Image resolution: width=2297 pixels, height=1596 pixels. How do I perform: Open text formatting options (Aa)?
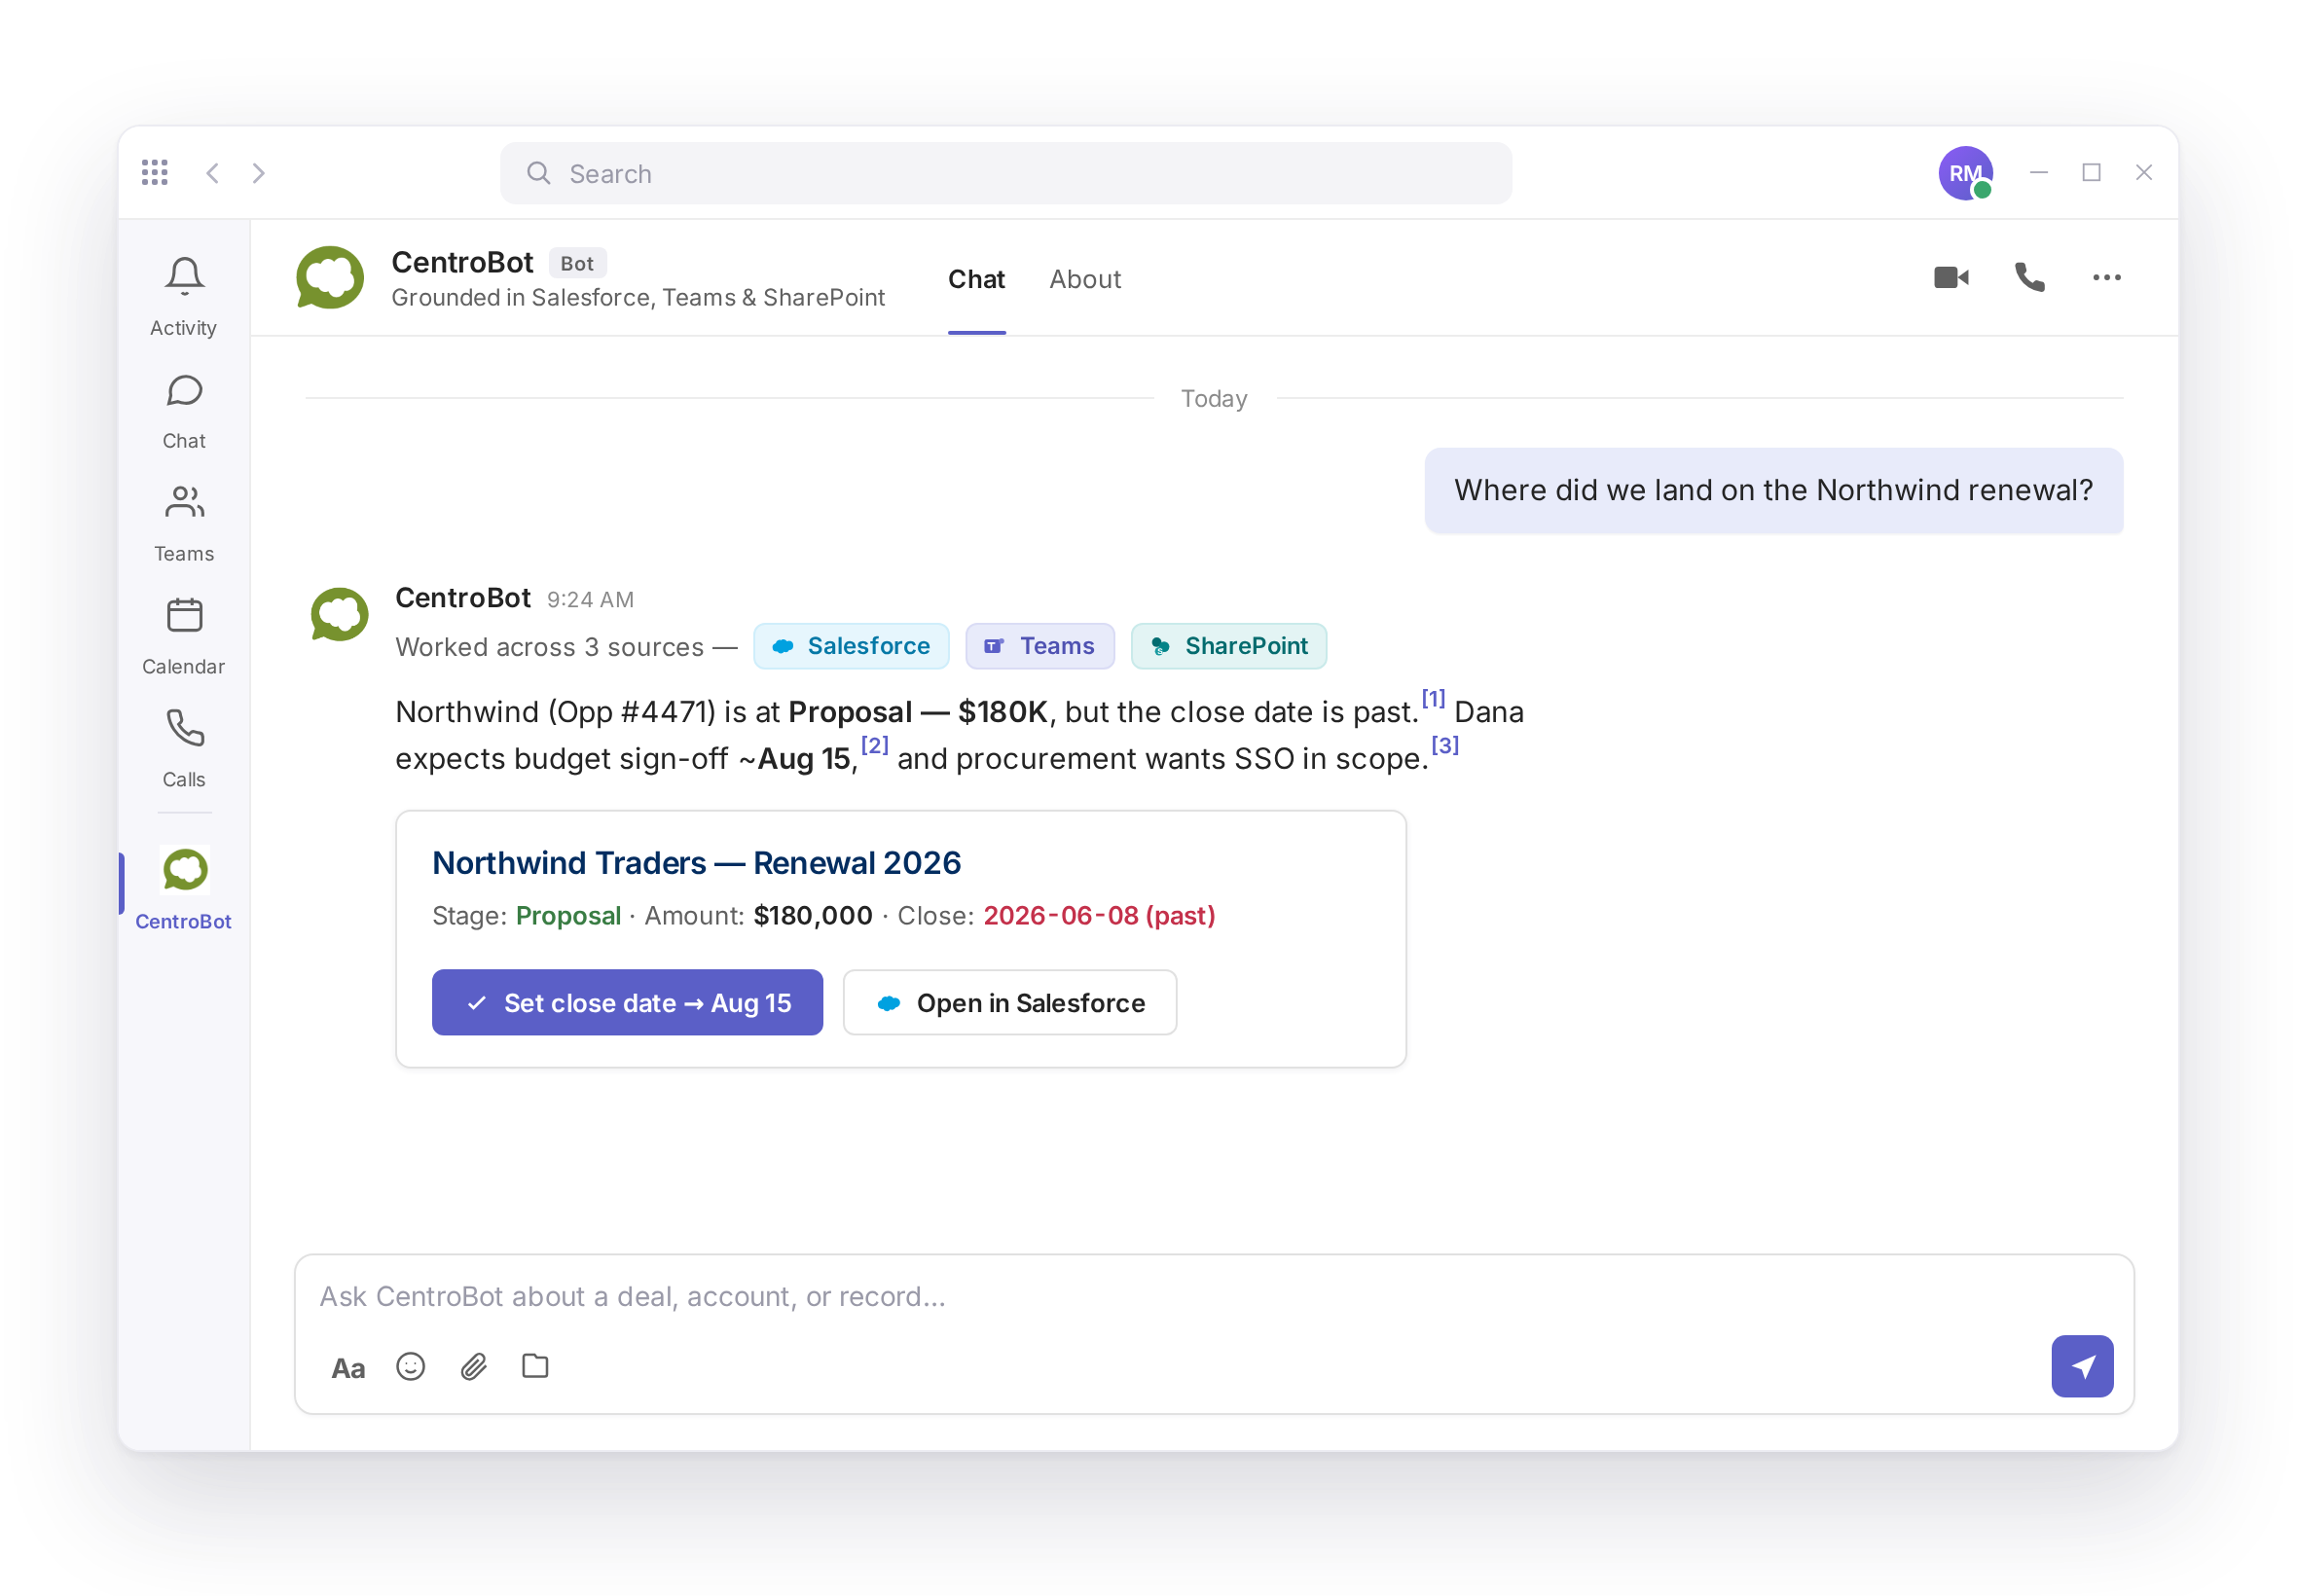348,1367
